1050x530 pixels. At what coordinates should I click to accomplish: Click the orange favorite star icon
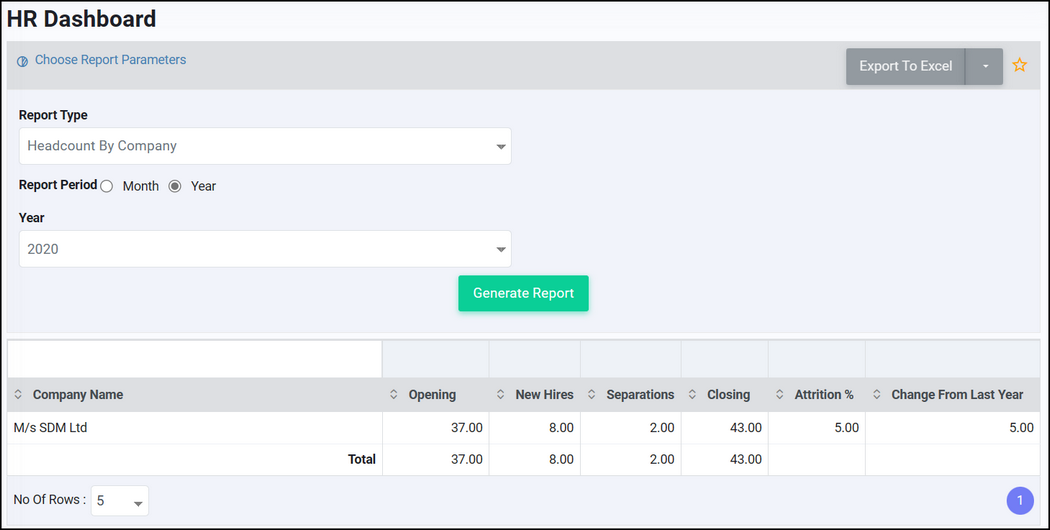[x=1019, y=65]
